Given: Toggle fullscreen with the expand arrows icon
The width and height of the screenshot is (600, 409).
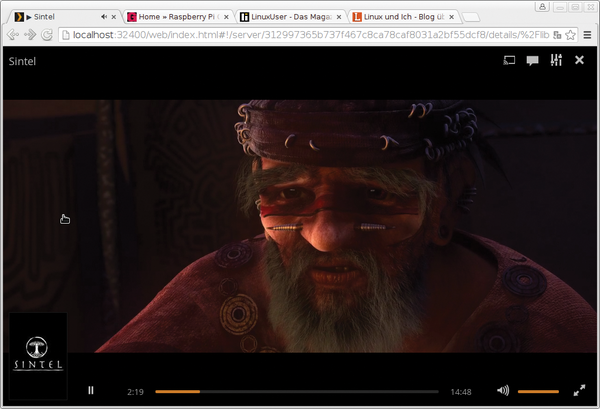Looking at the screenshot, I should click(579, 390).
